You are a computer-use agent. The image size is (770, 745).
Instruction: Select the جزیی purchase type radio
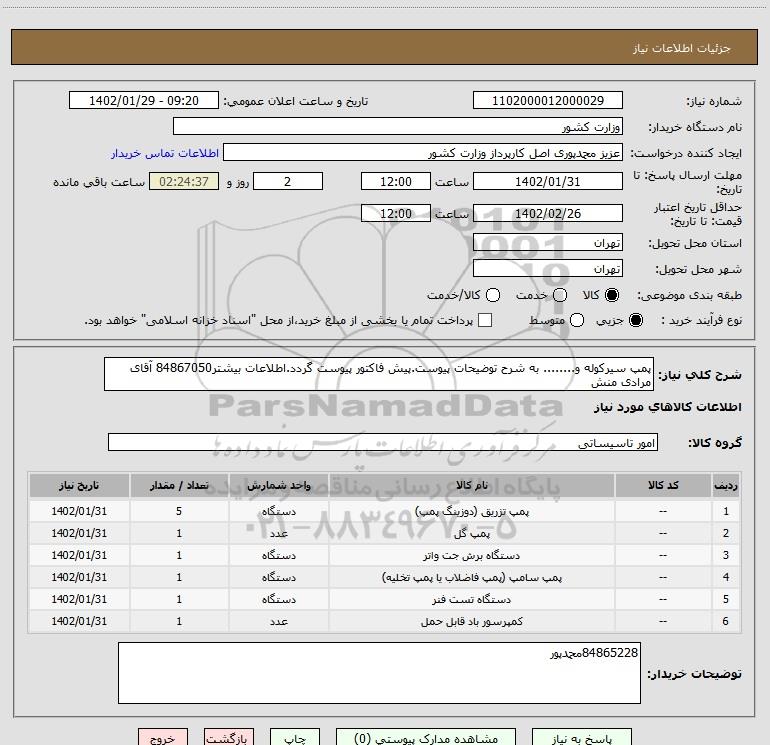pos(635,320)
